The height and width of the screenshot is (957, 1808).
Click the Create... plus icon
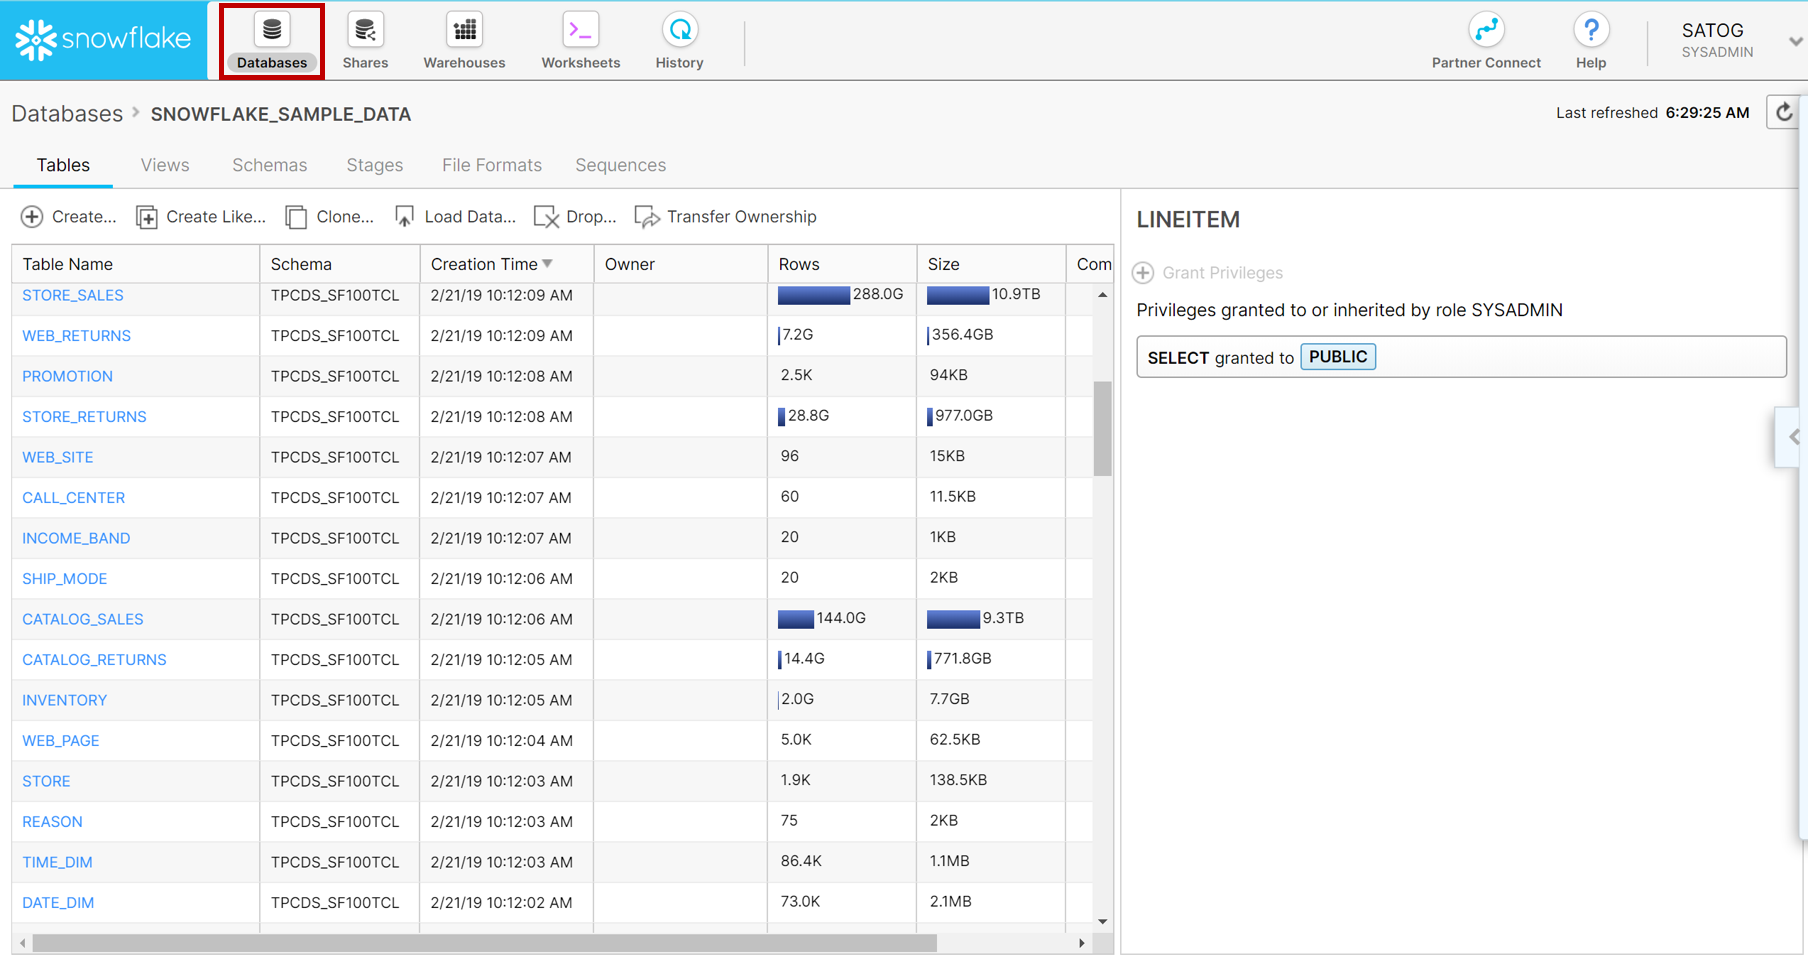pyautogui.click(x=32, y=217)
